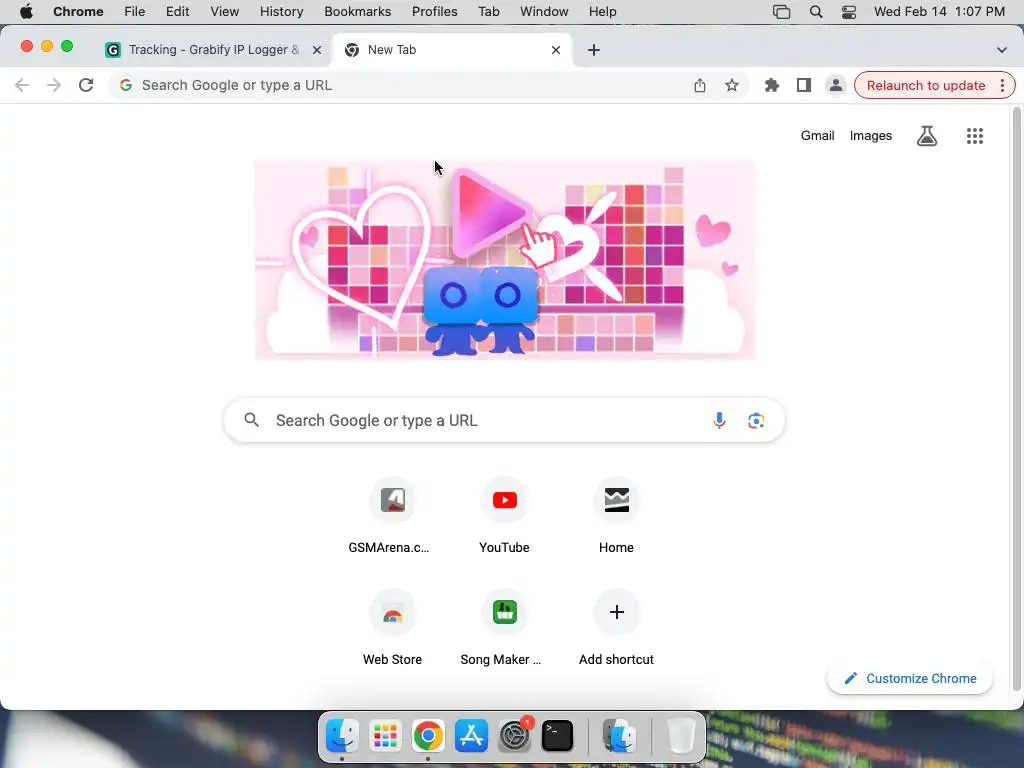Bookmark this tab with the star icon
Screen dimensions: 1024x768
(x=731, y=86)
